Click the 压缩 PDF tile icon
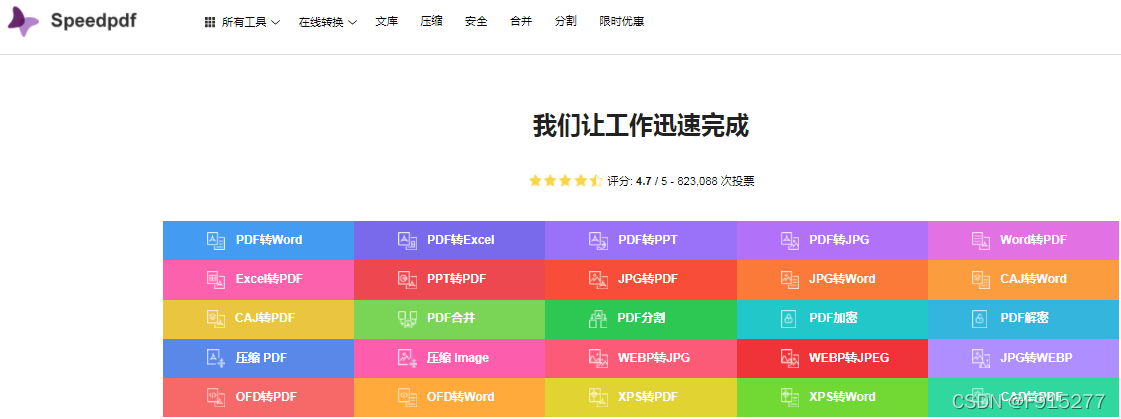 pos(216,358)
